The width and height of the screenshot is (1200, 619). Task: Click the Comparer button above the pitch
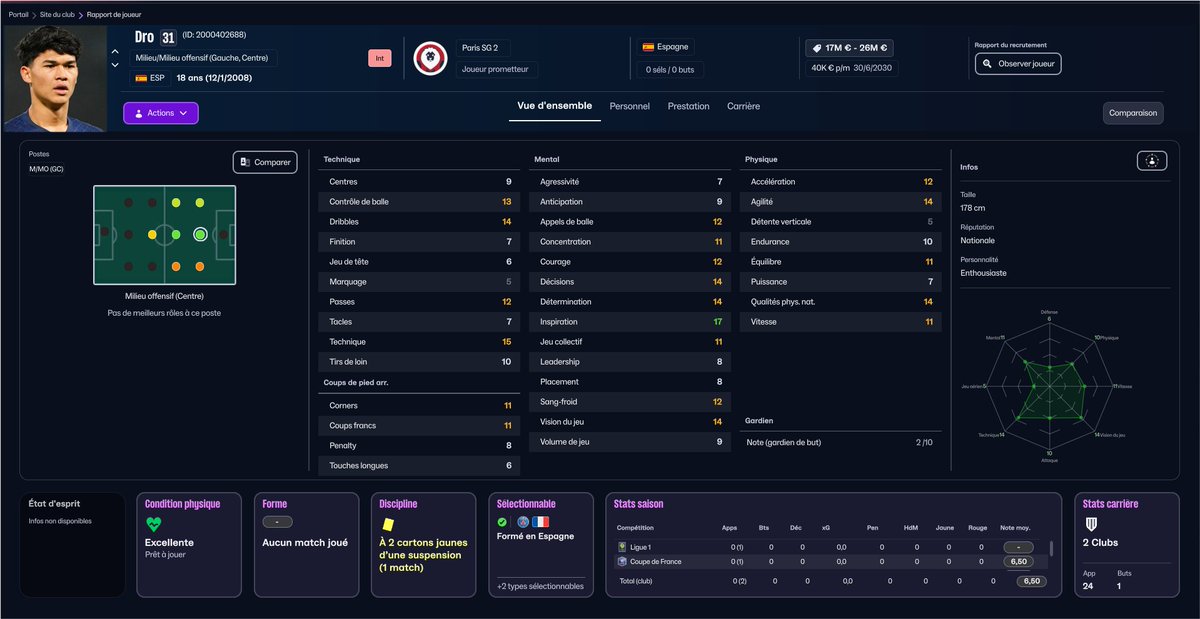pos(265,162)
